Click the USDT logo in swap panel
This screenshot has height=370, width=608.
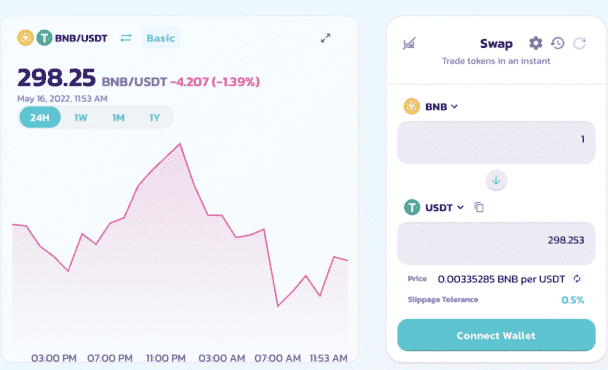[x=412, y=207]
